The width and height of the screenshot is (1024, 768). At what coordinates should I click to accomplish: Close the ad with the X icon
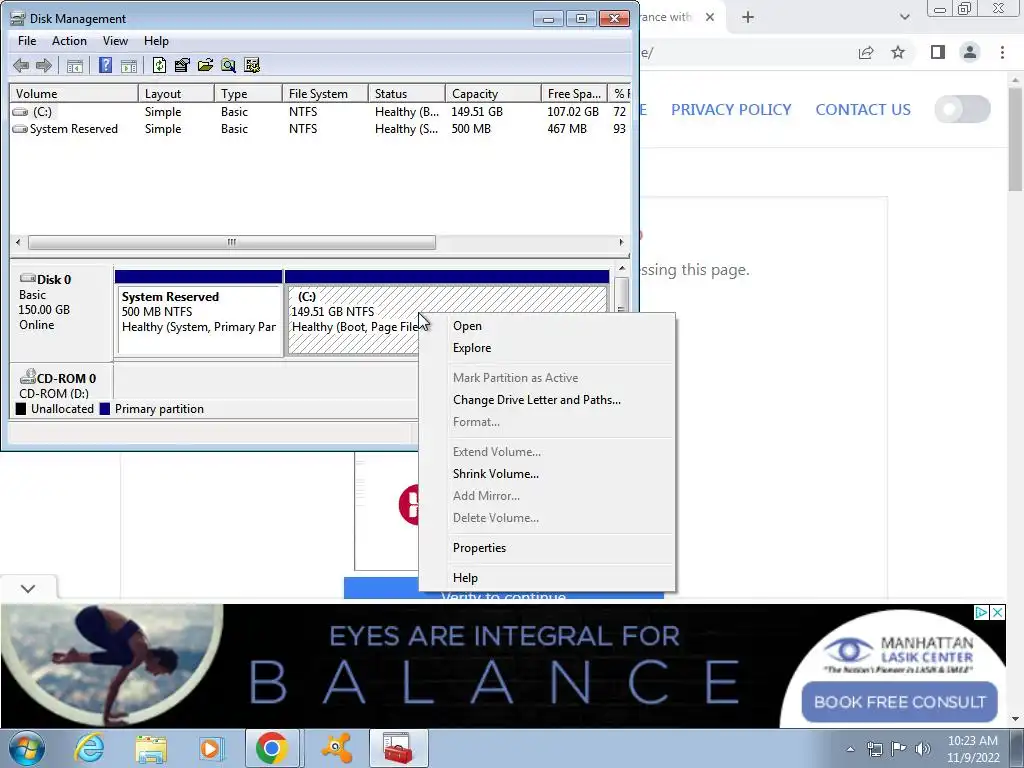pos(998,613)
